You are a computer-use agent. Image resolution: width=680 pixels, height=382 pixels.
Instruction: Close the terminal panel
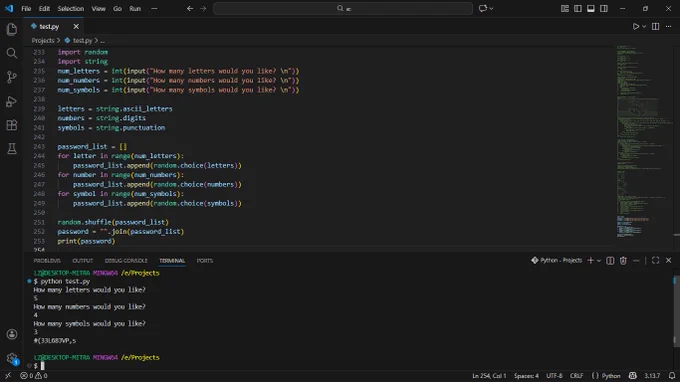(x=668, y=260)
